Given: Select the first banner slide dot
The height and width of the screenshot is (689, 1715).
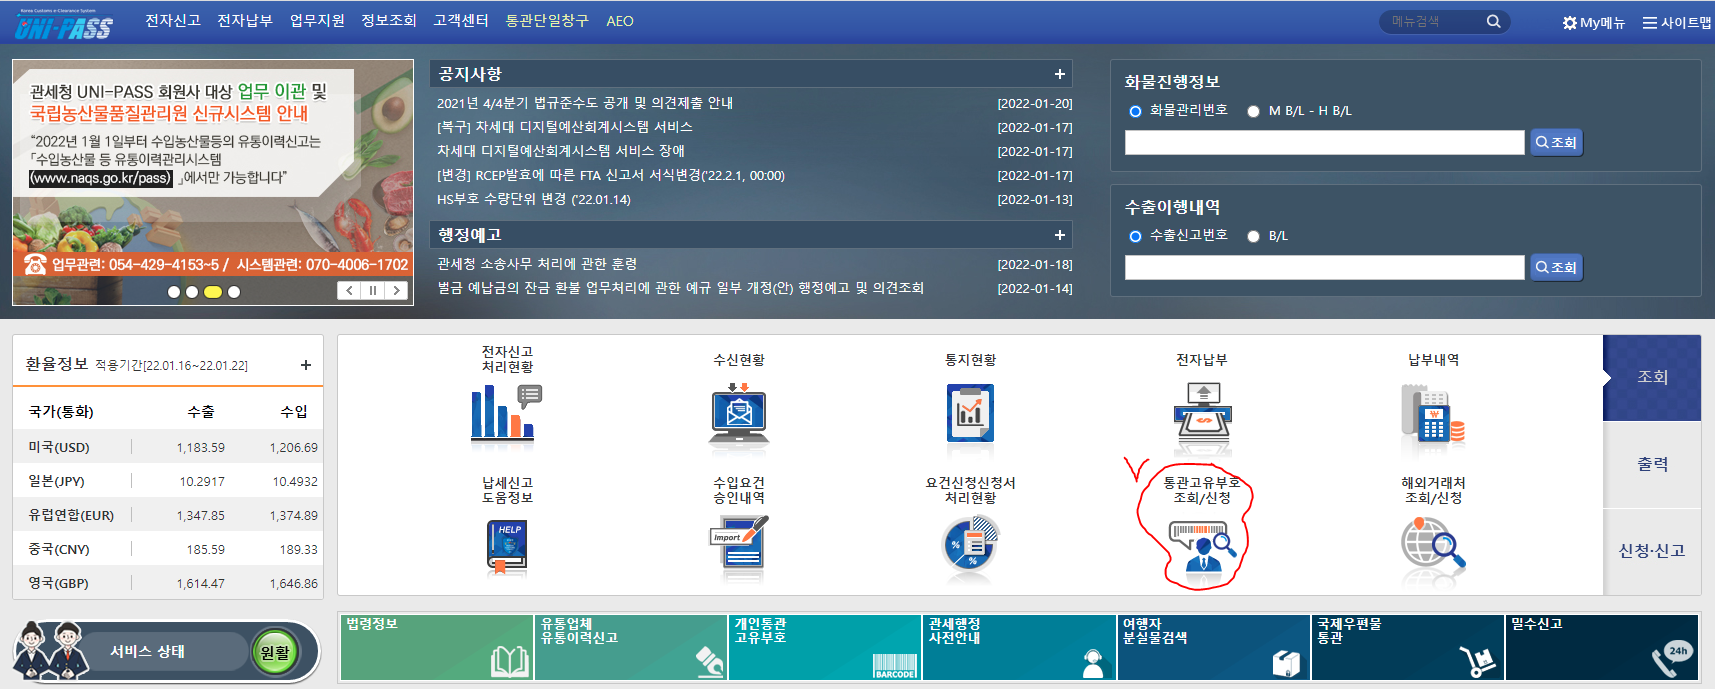Looking at the screenshot, I should [174, 292].
